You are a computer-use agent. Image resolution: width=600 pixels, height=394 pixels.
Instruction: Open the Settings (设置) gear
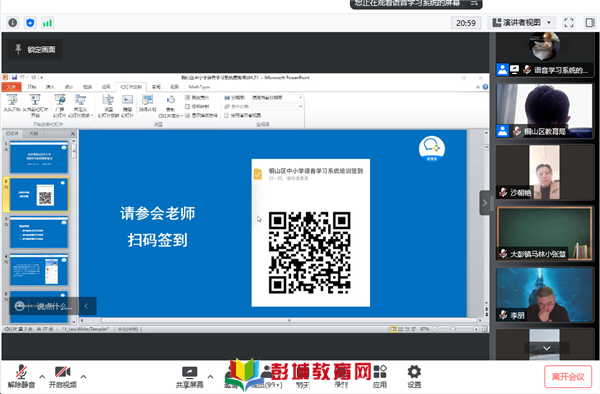(414, 371)
